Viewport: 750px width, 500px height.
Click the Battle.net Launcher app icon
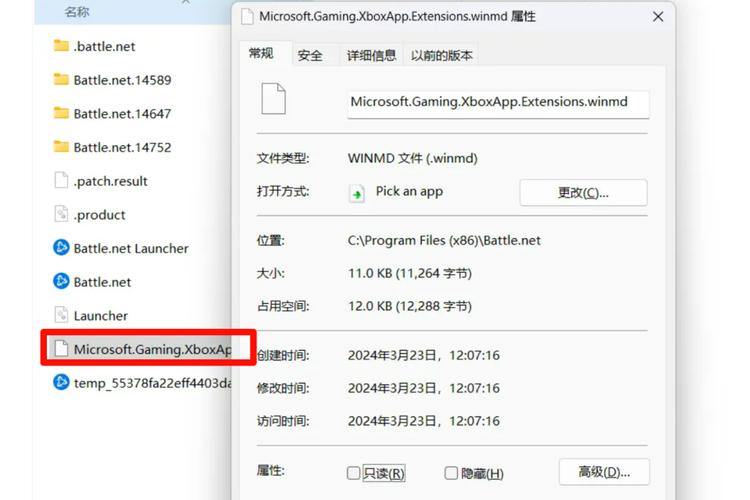pyautogui.click(x=61, y=247)
